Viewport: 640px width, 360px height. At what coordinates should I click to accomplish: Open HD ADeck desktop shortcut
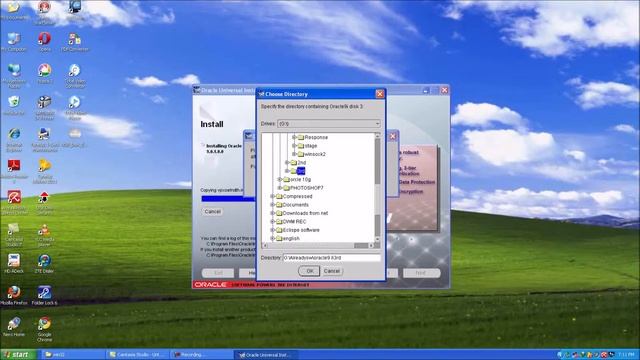[x=14, y=263]
